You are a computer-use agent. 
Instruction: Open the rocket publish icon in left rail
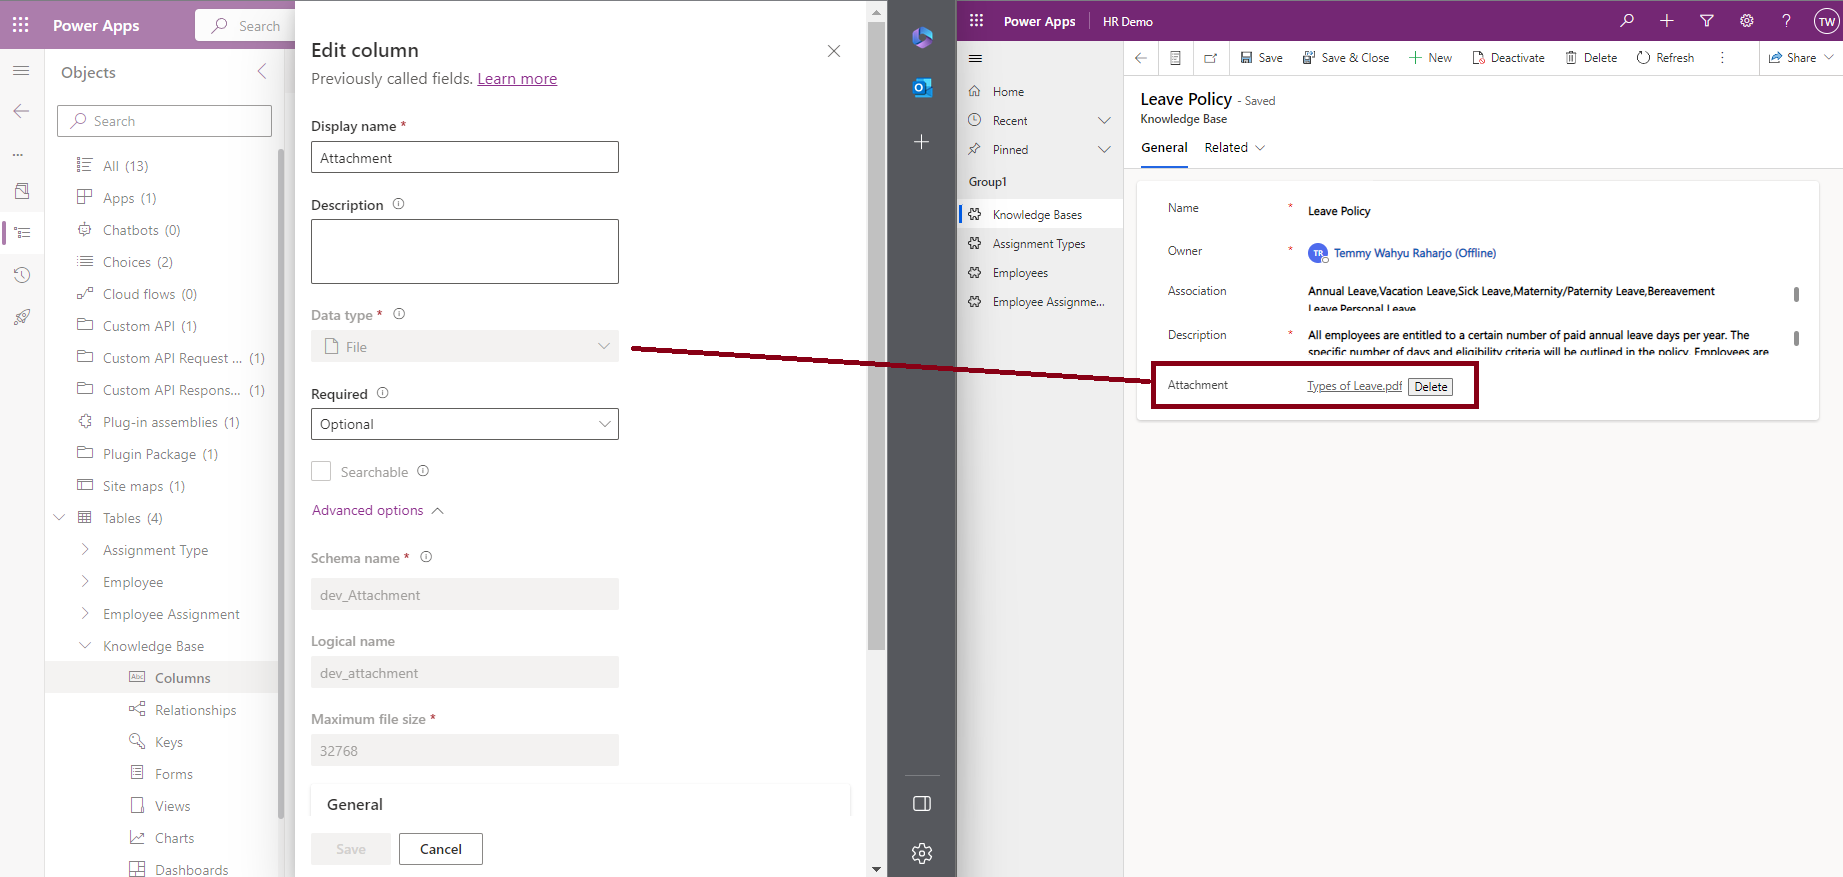(22, 317)
